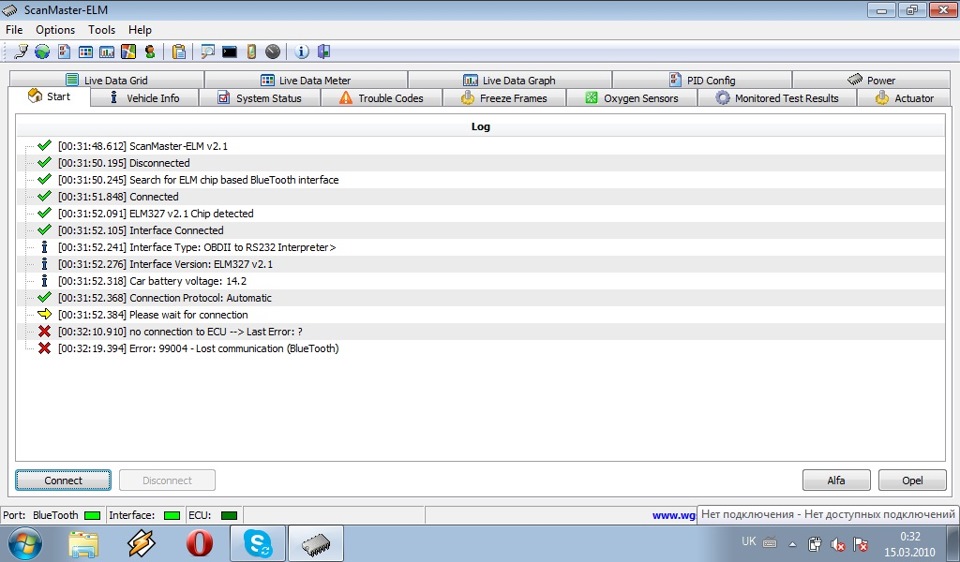Open Windows Explorer folder in taskbar
Viewport: 960px width, 562px height.
tap(83, 544)
